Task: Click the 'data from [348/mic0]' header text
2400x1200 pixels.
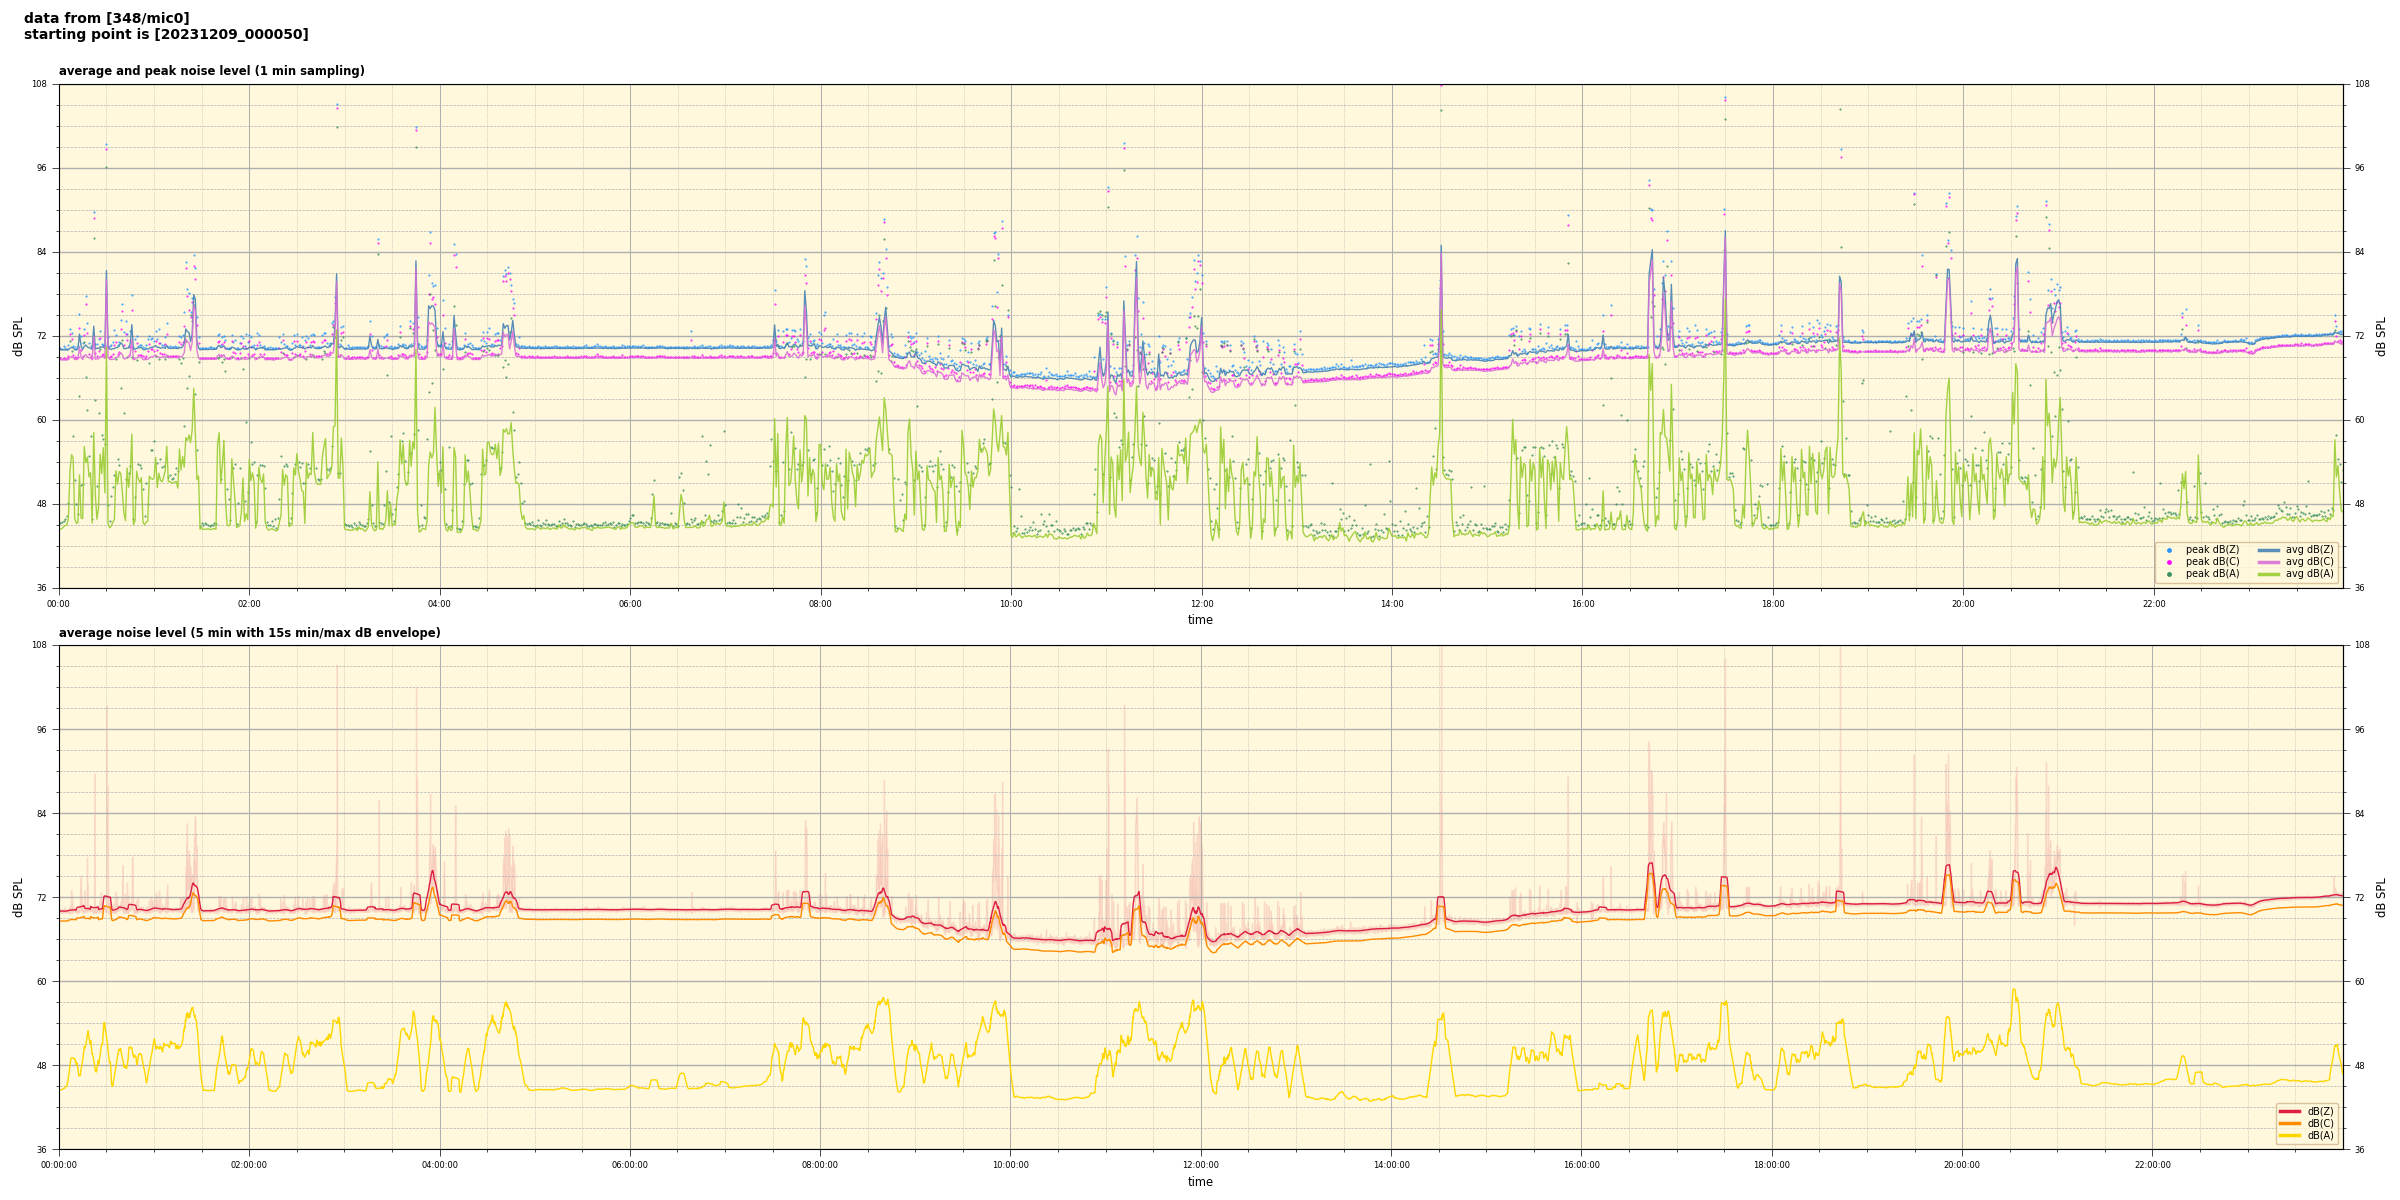Action: (106, 18)
